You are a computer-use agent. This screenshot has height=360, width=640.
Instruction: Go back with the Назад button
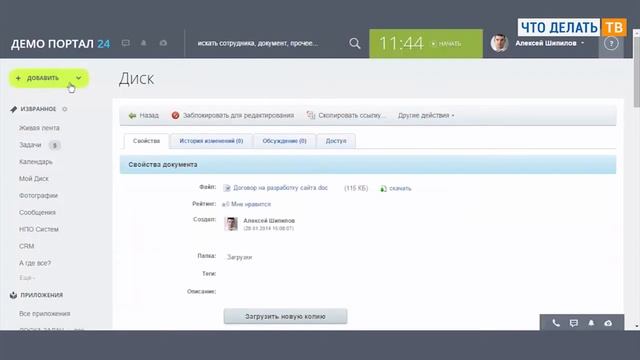[x=143, y=116]
